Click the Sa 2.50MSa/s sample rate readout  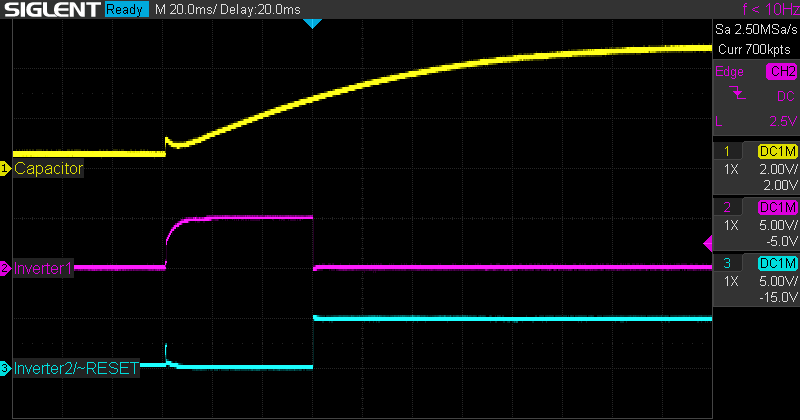(x=756, y=30)
